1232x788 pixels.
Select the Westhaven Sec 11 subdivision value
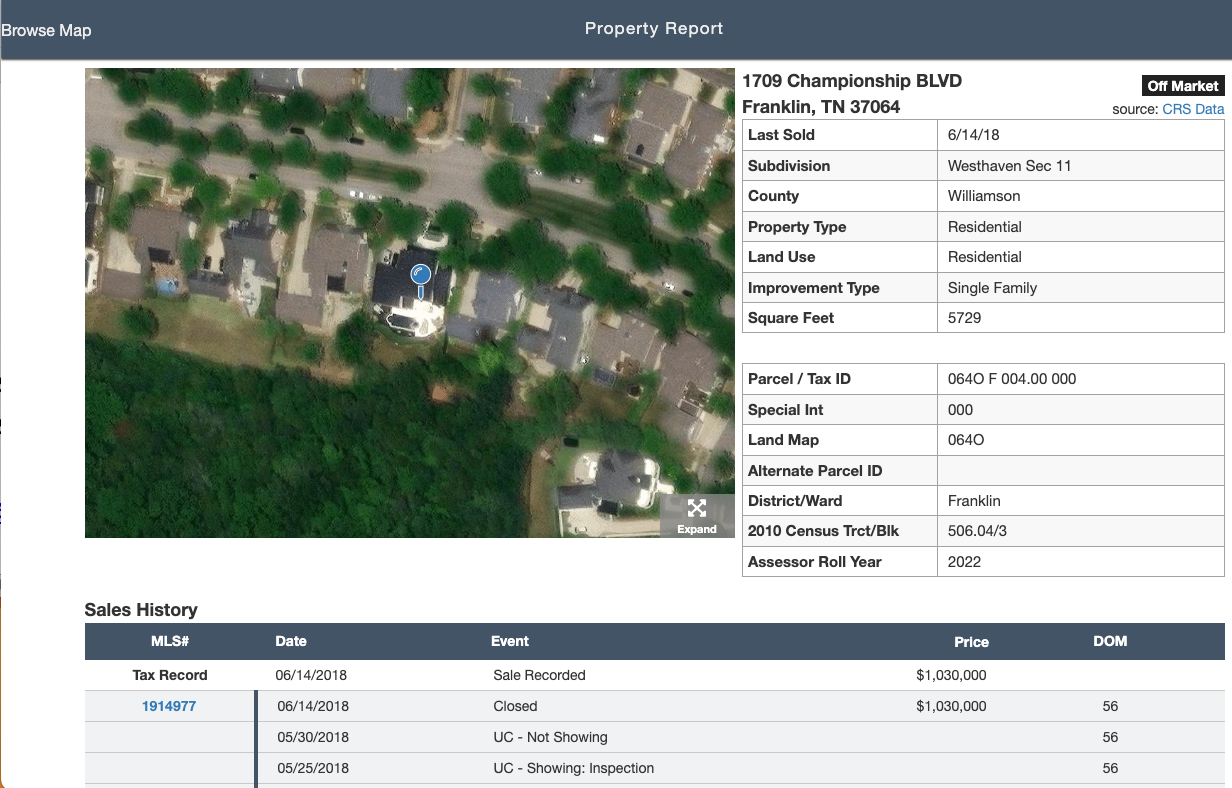(x=1010, y=165)
